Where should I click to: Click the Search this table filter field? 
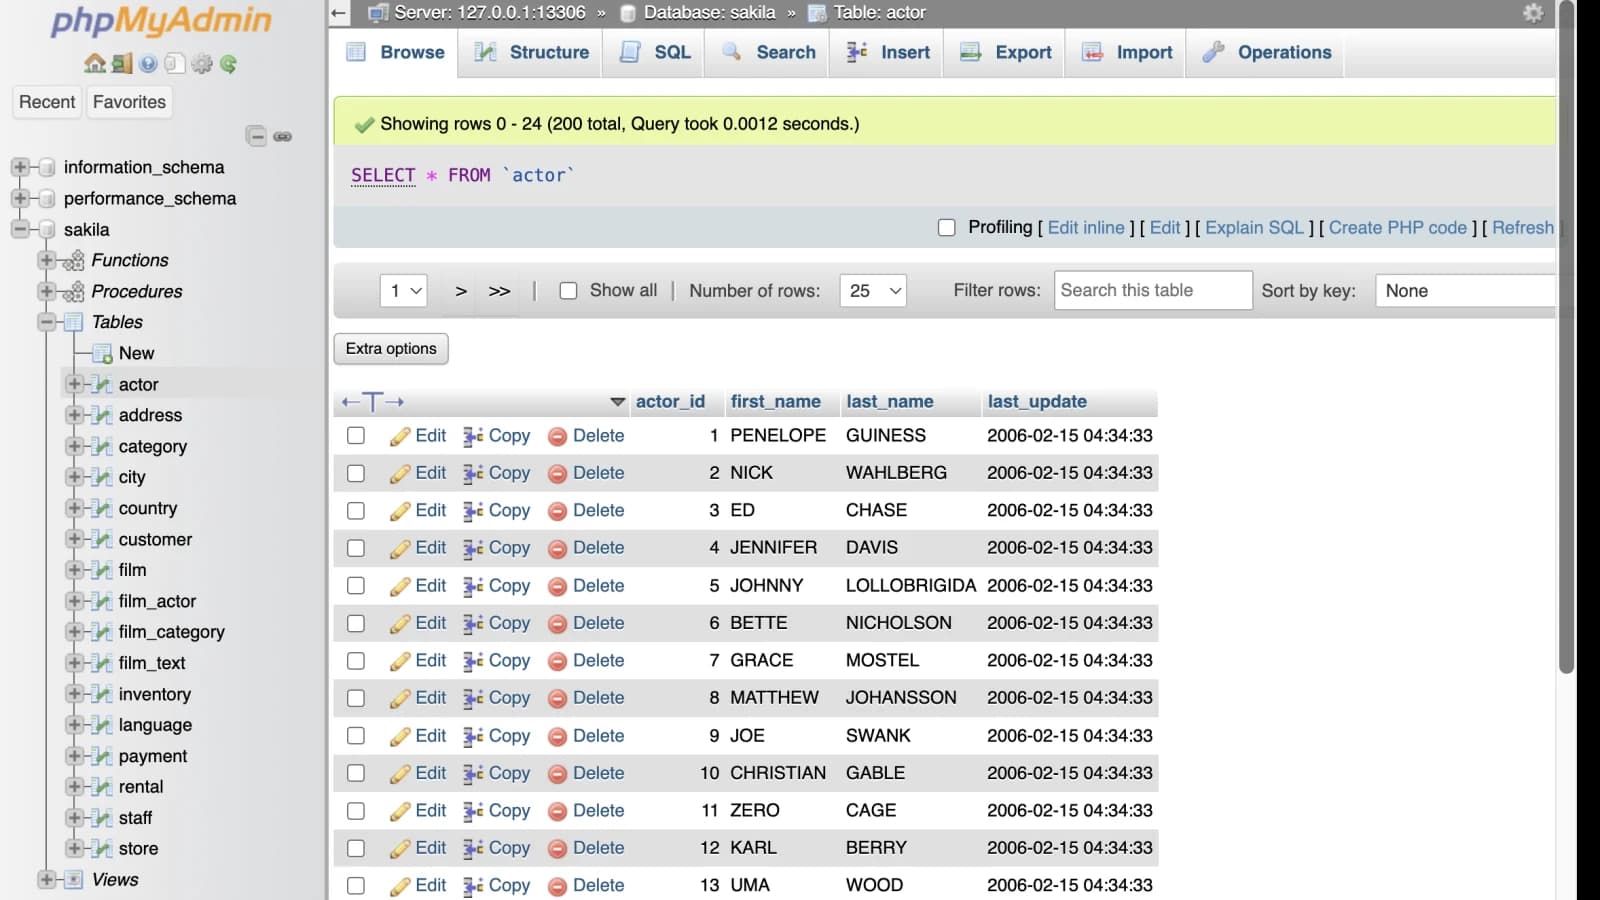[1153, 291]
